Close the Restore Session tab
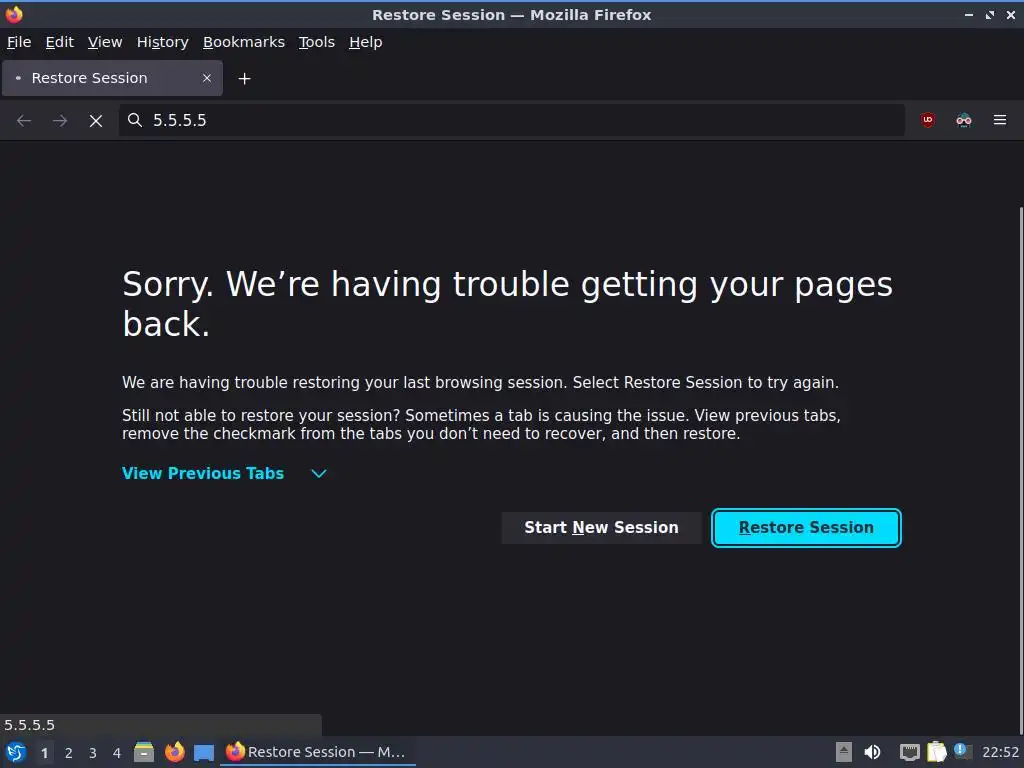1024x768 pixels. pos(207,78)
